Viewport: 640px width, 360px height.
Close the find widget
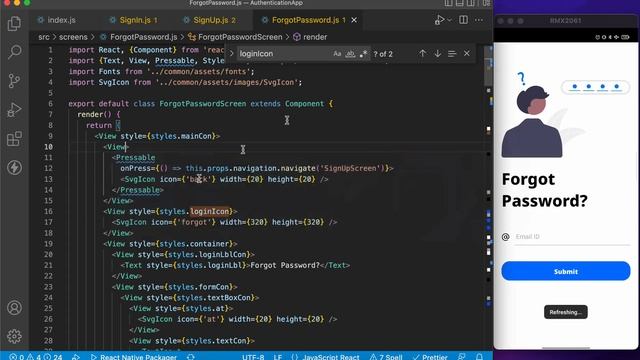point(467,53)
